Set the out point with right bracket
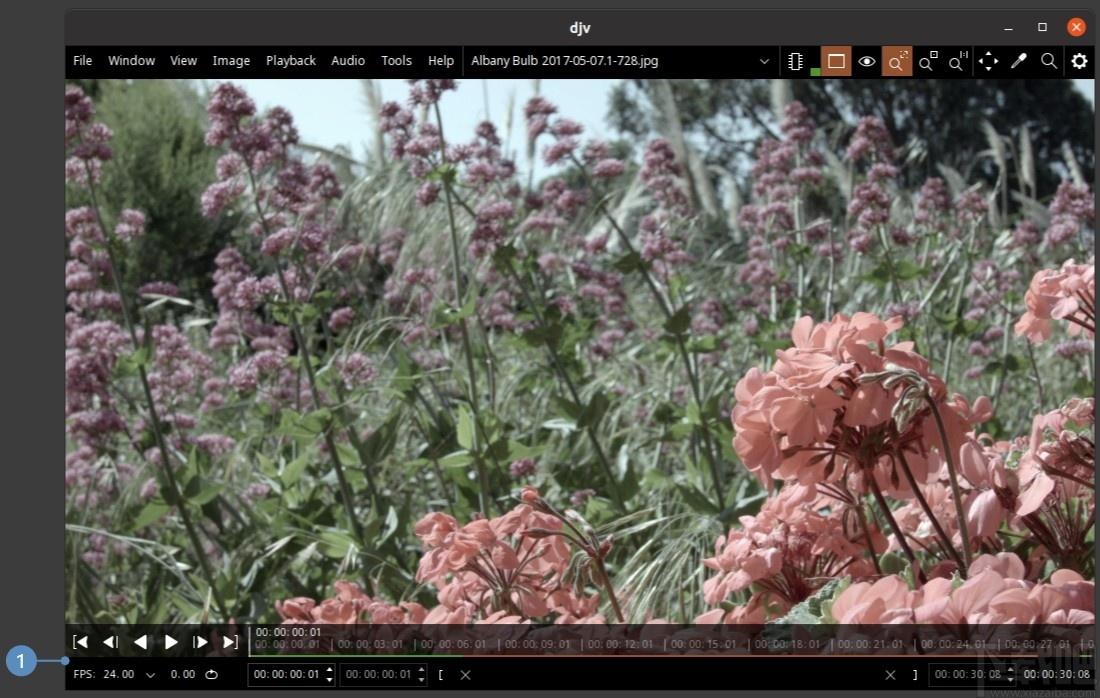Viewport: 1100px width, 698px height. coord(915,675)
